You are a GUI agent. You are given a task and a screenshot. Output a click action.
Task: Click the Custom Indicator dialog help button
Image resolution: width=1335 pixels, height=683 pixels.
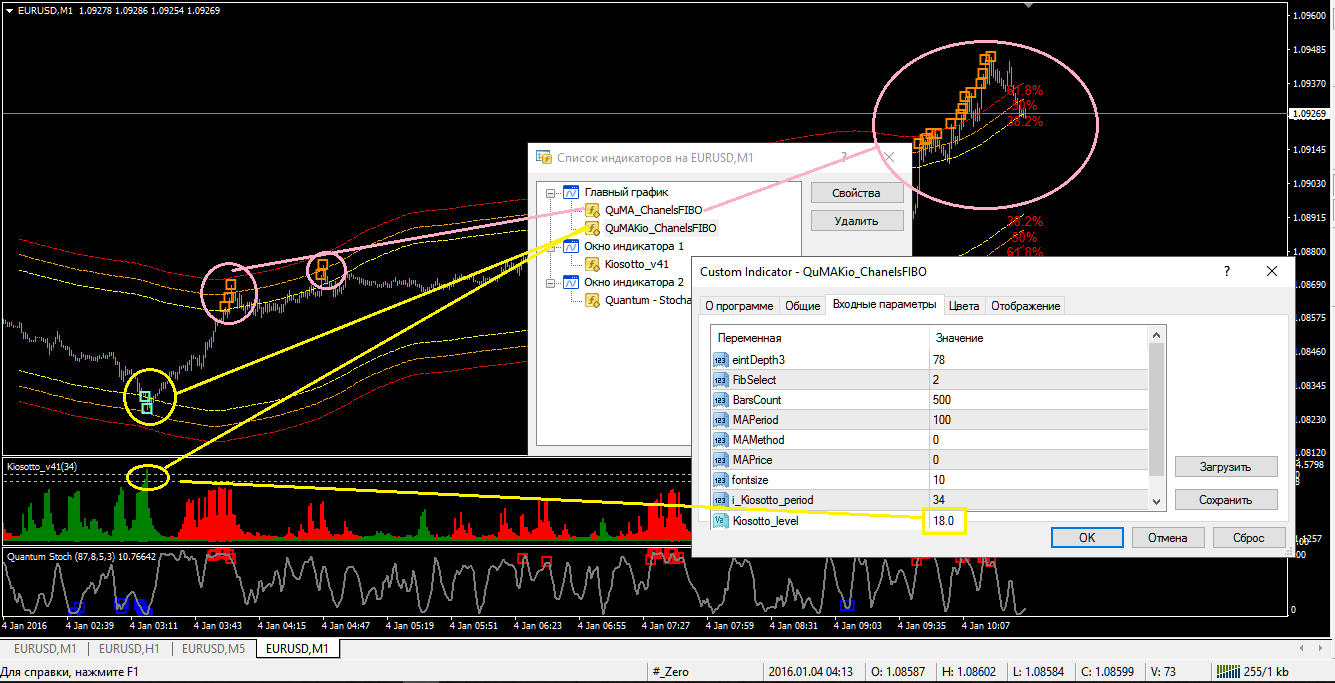coord(1228,271)
